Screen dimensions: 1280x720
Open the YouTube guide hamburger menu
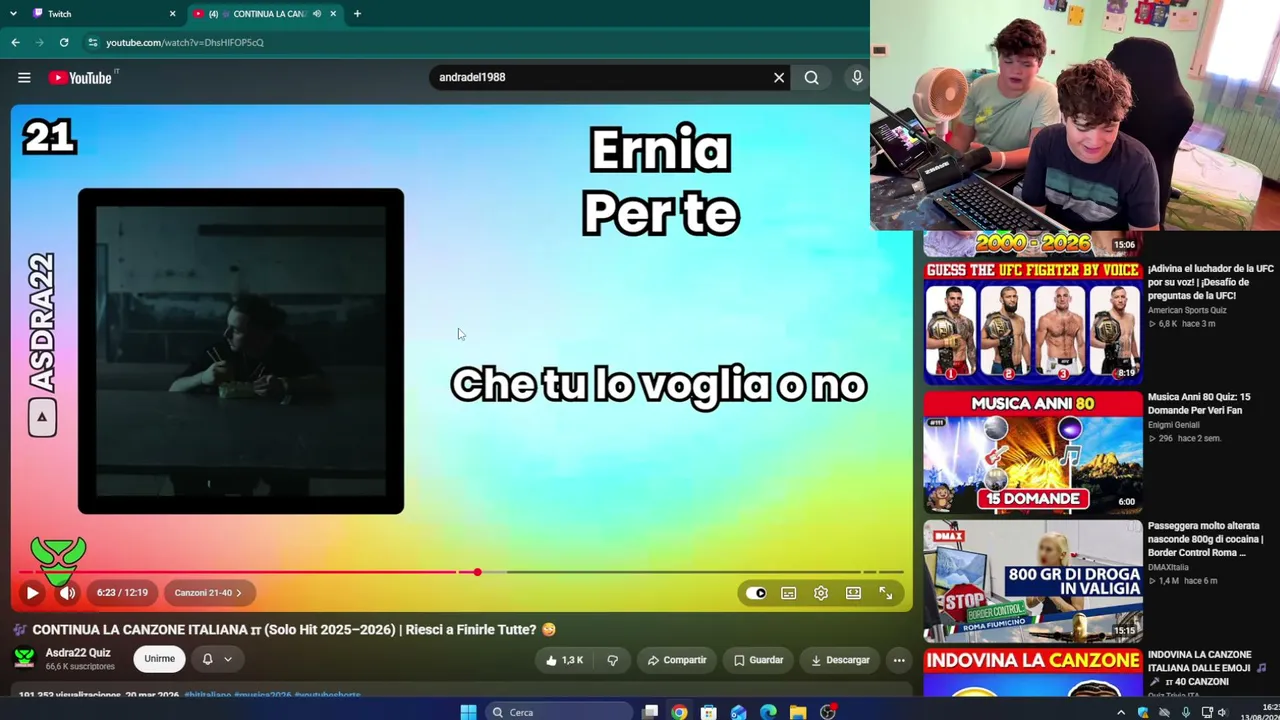pos(24,78)
